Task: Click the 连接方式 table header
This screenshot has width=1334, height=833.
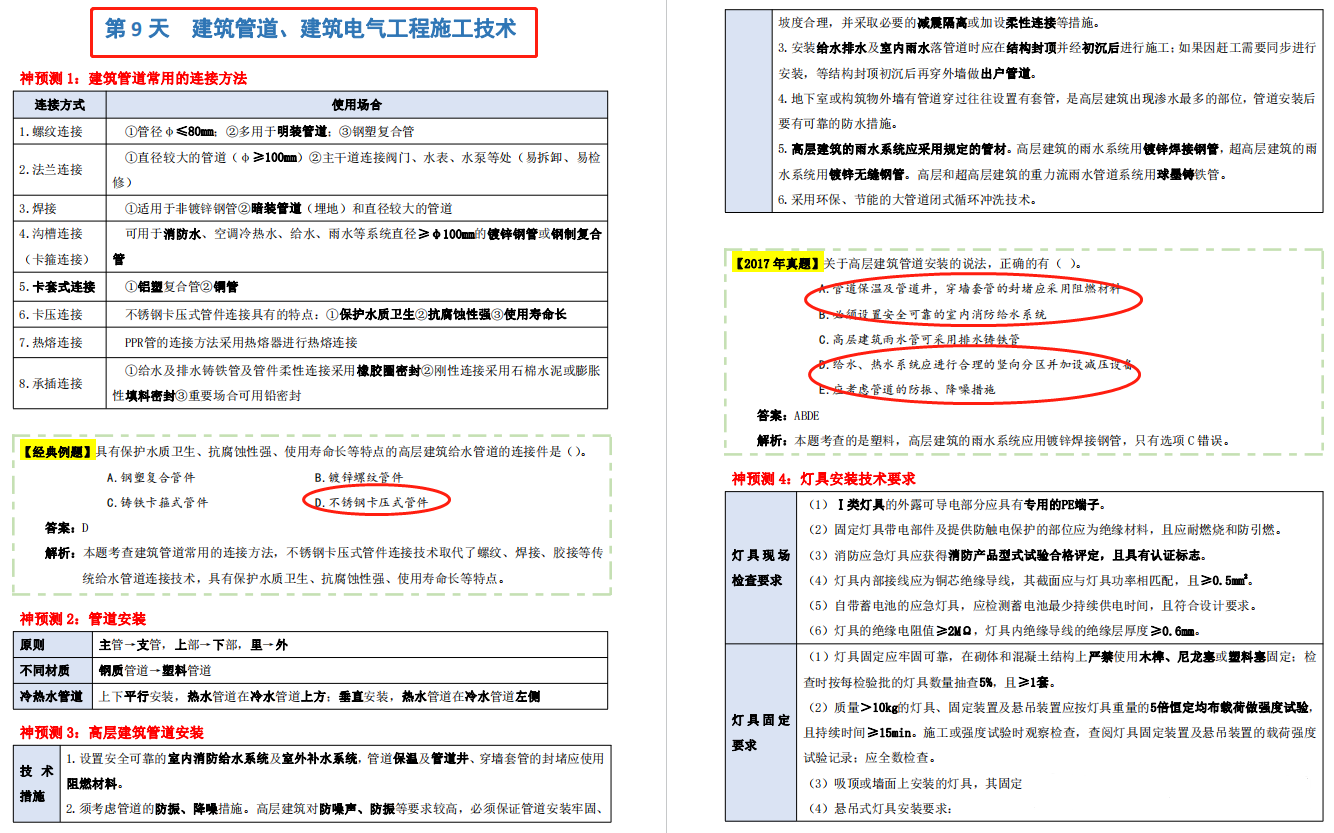Action: [x=58, y=105]
